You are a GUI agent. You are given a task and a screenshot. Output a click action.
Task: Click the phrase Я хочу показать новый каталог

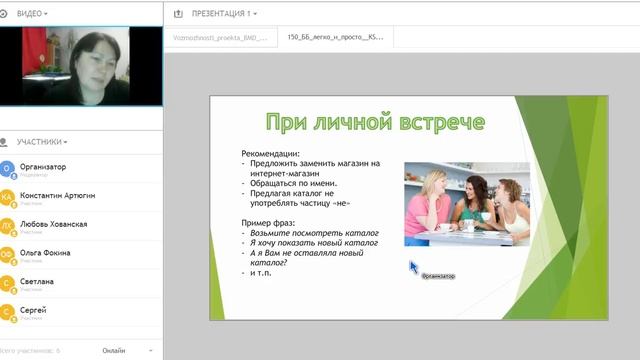click(314, 243)
